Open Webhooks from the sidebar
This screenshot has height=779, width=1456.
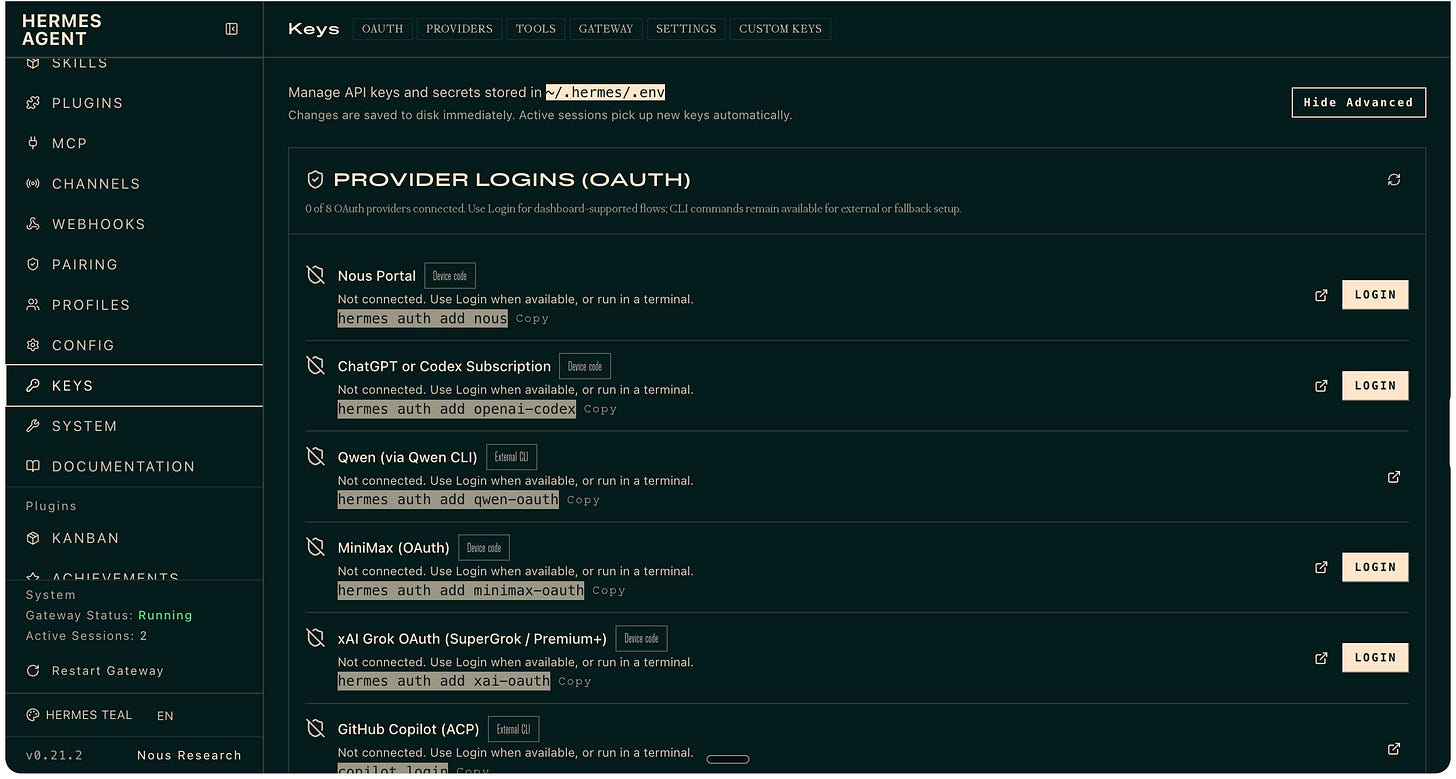pos(135,224)
